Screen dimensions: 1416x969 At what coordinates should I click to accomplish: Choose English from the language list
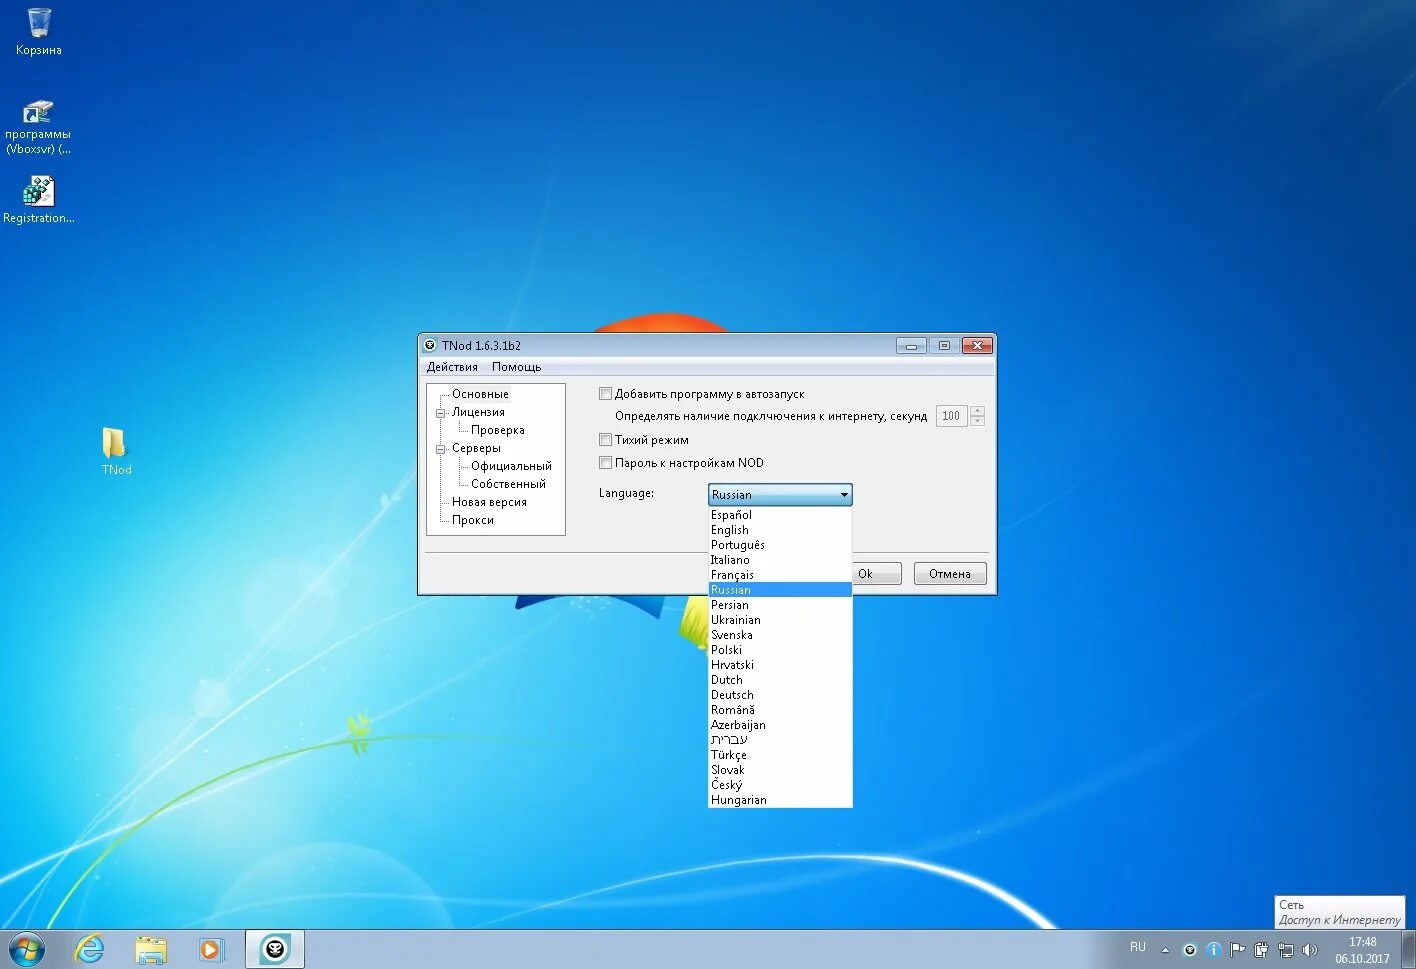780,530
